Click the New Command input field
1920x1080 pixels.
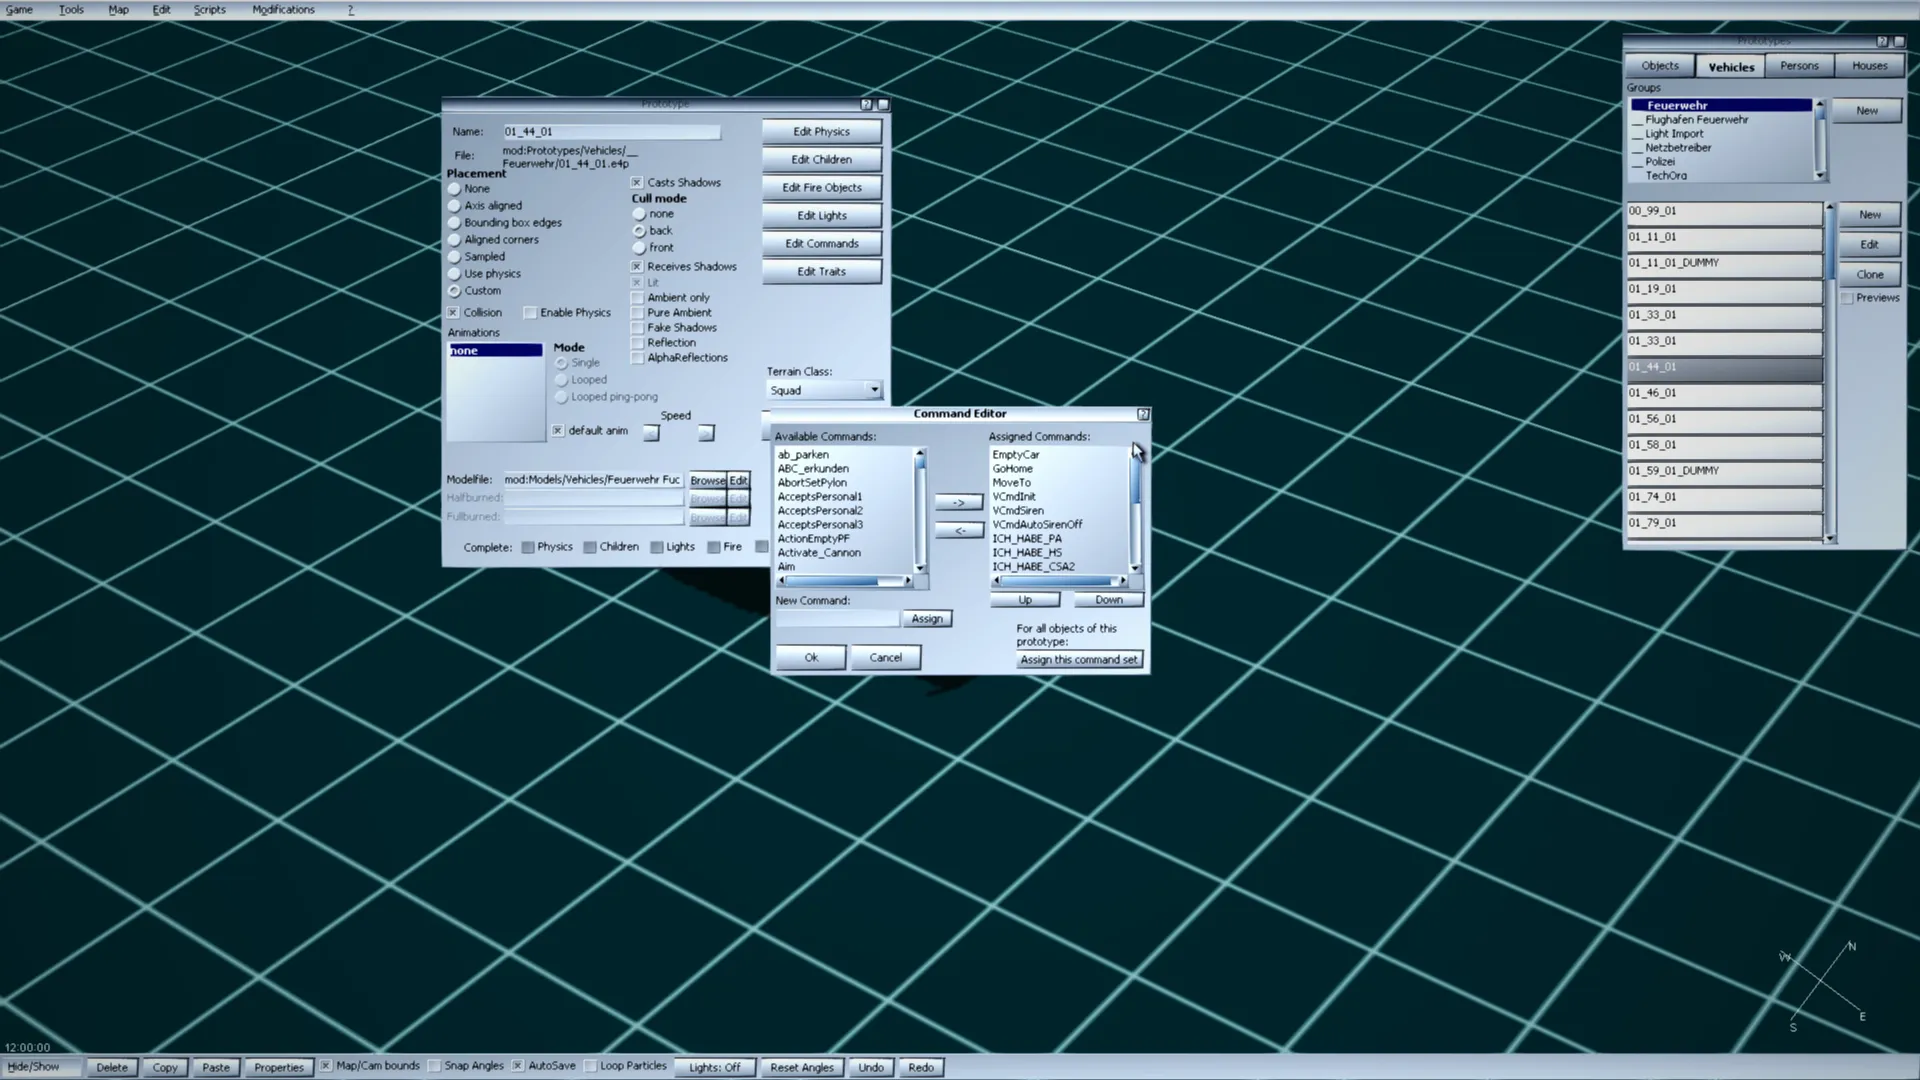(x=837, y=619)
